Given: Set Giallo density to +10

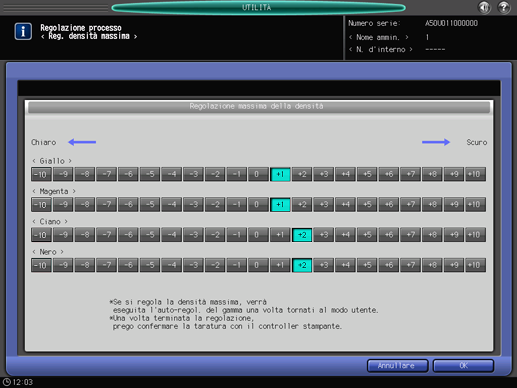Looking at the screenshot, I should pos(475,174).
